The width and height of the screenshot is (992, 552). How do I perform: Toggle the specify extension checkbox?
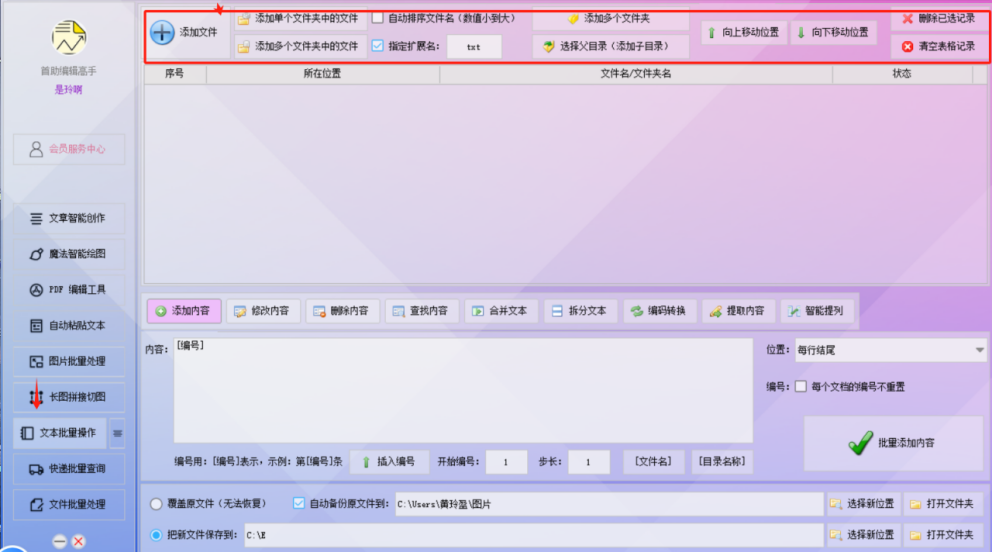(x=378, y=46)
